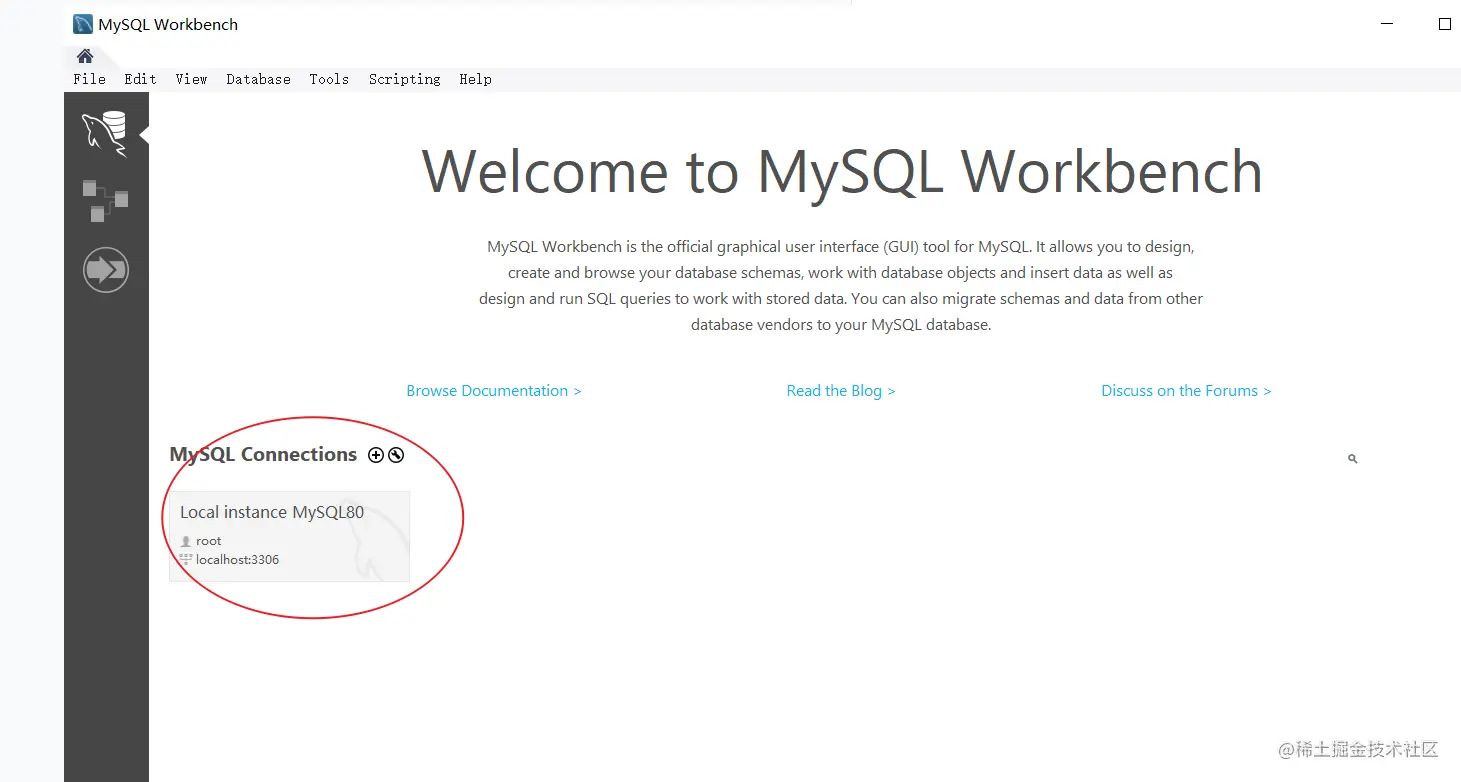This screenshot has height=782, width=1461.
Task: Click the localhost:3306 text on connection tile
Action: [237, 560]
